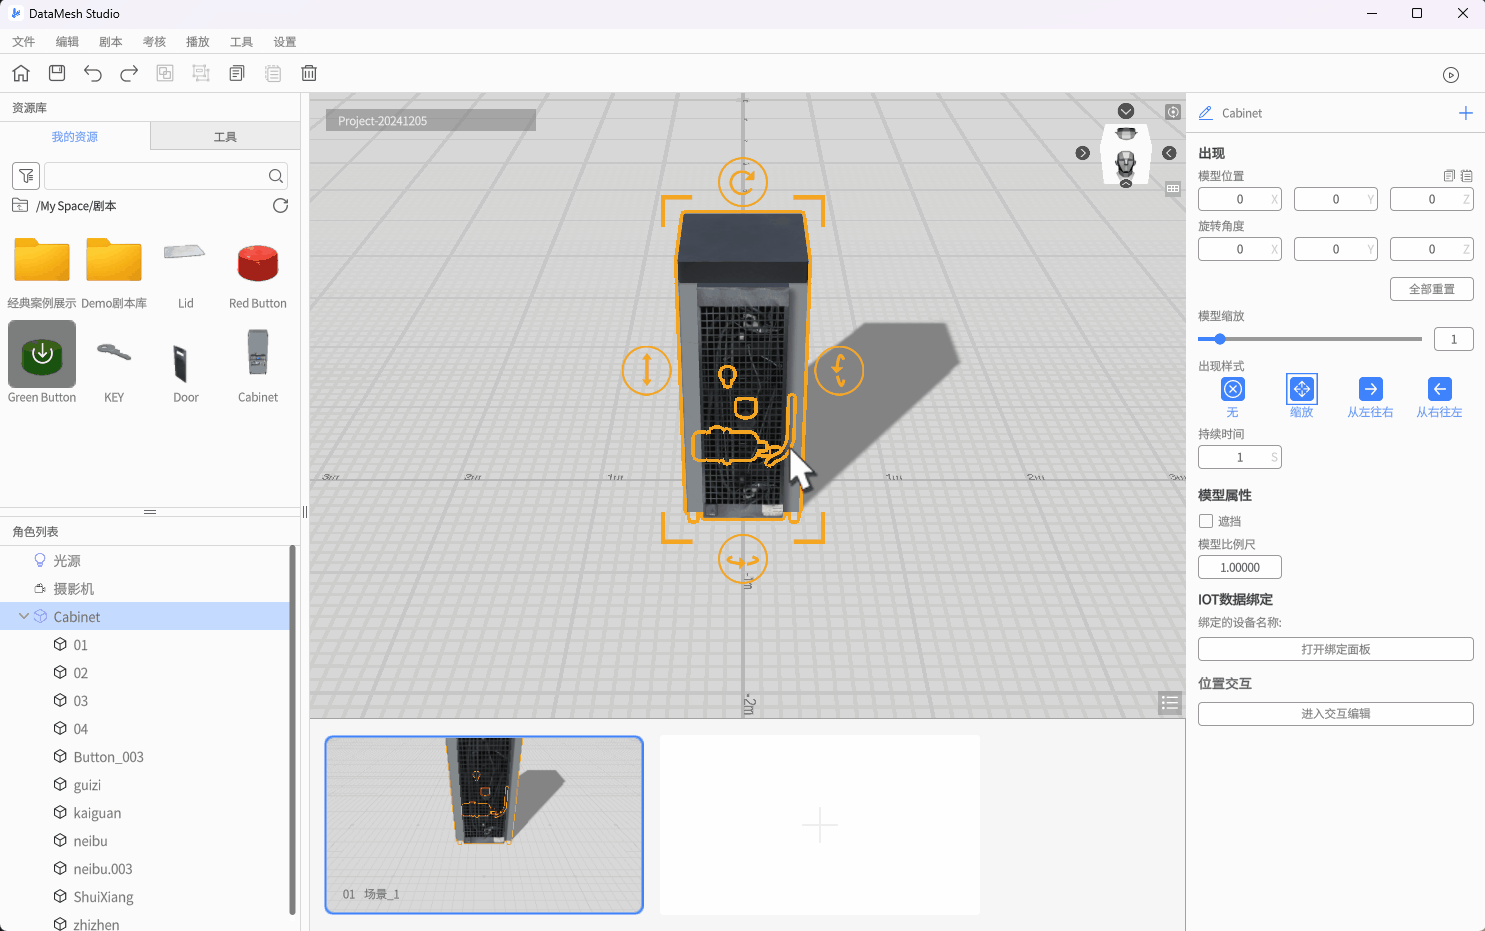Click the Delete trash icon
Screen dimensions: 1485x931
[309, 73]
